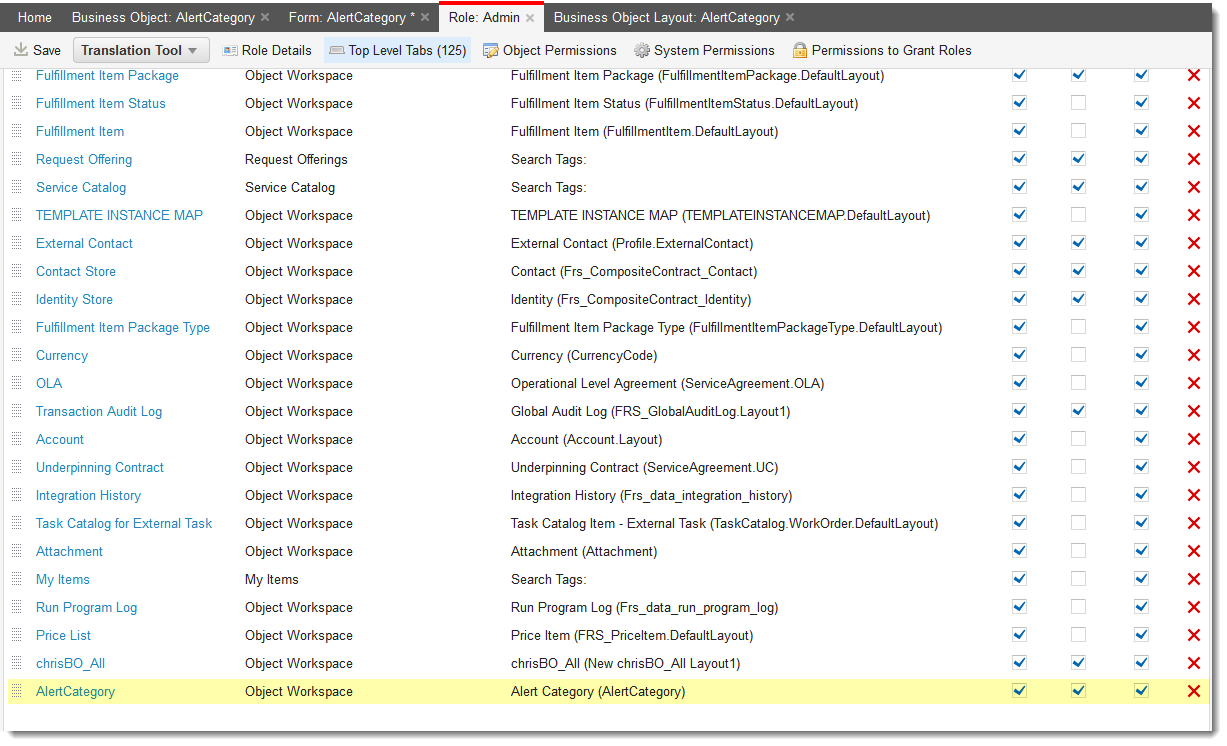
Task: Select 'Currency (CurrencyCode)' layout cell
Action: point(584,355)
